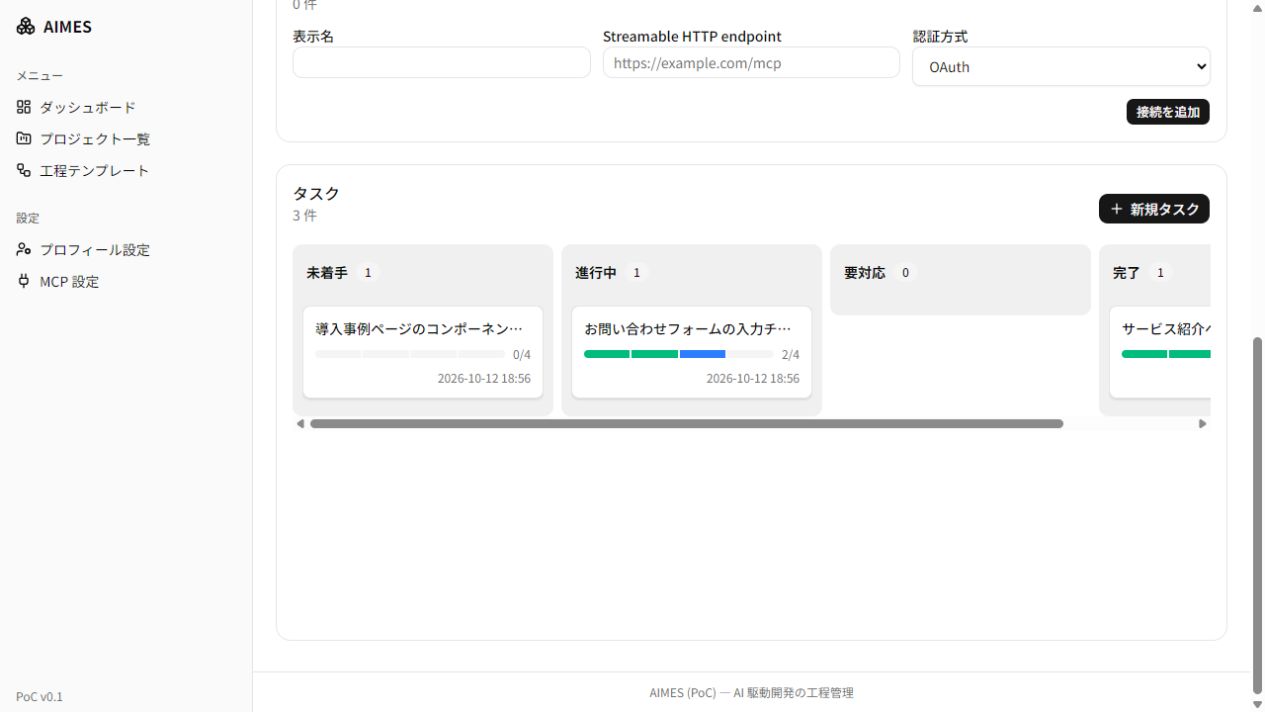The width and height of the screenshot is (1265, 712).
Task: Open the 認証方式 OAuth dropdown
Action: pyautogui.click(x=1061, y=67)
